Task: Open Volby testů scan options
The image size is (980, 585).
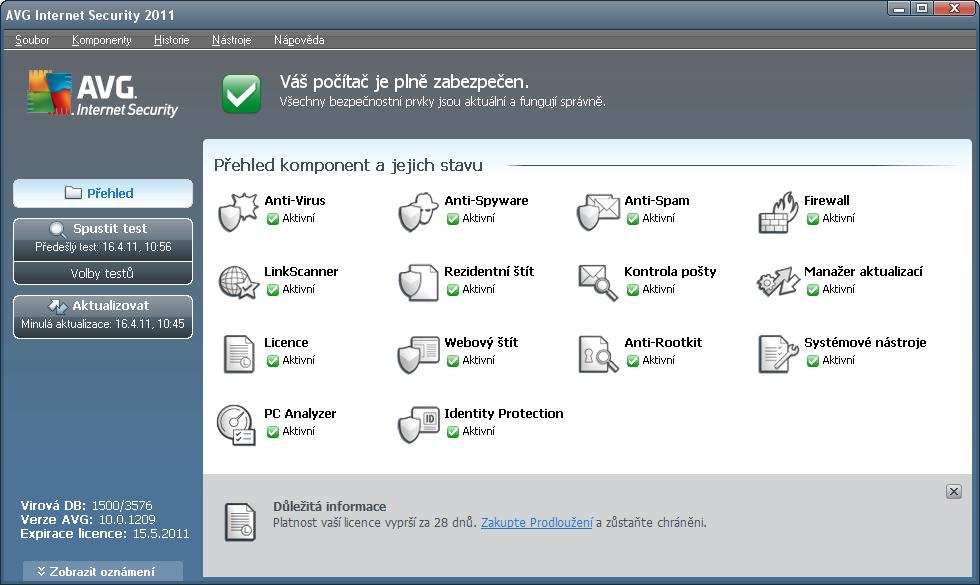Action: pos(102,273)
